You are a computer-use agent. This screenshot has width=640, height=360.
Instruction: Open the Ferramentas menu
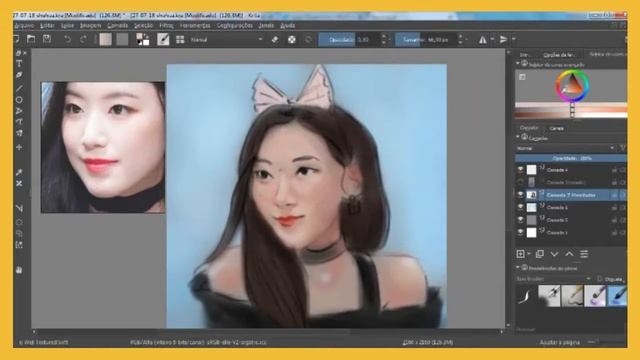click(x=195, y=26)
